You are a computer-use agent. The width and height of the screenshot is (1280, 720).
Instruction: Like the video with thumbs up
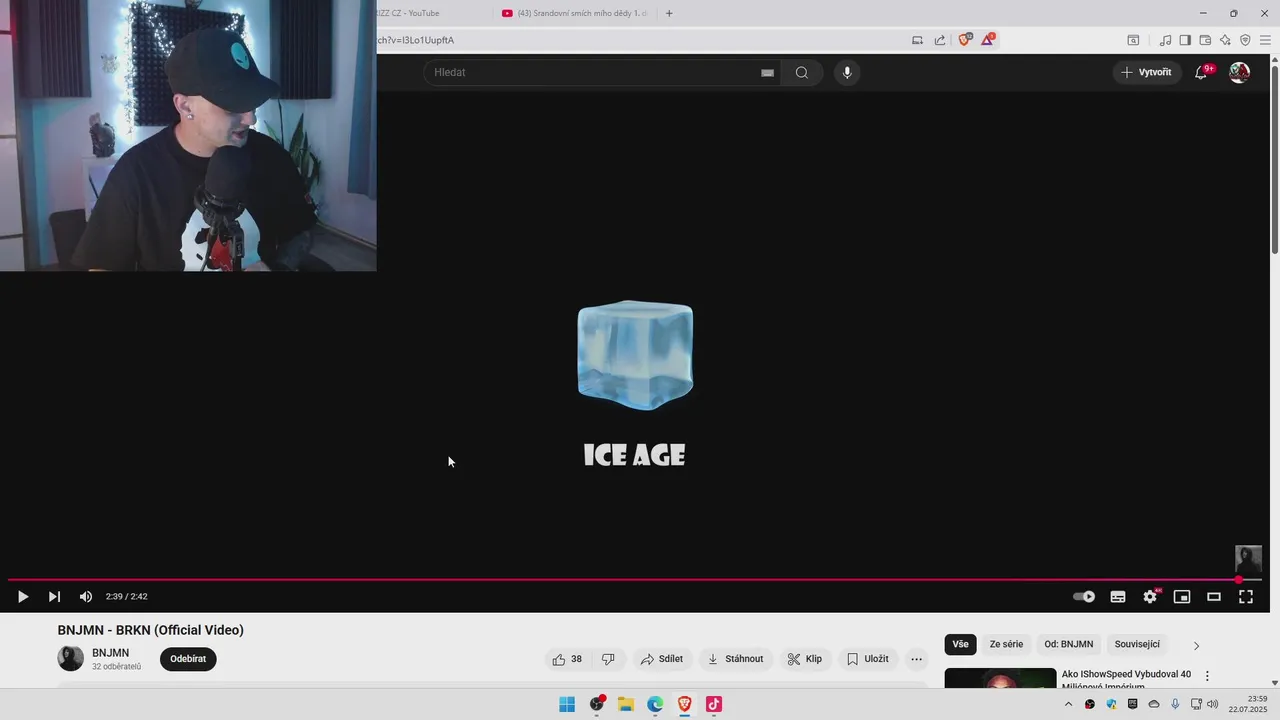pos(567,659)
